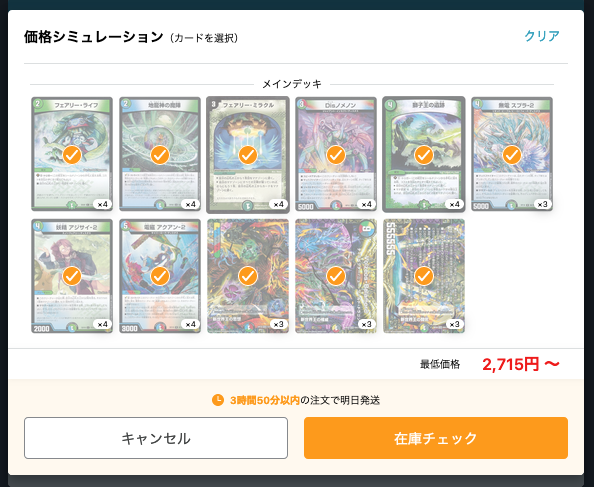Uncheck the 電龍 アクアン-2 card
The width and height of the screenshot is (594, 487).
160,276
